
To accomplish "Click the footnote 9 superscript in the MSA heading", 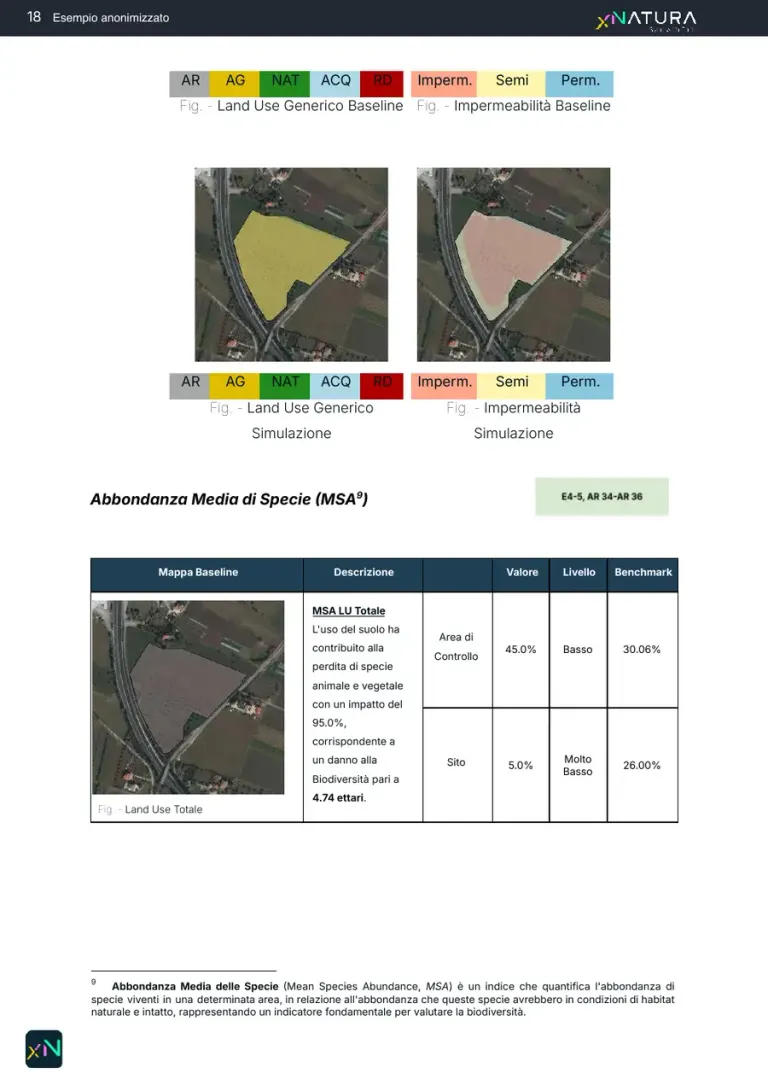I will point(360,494).
